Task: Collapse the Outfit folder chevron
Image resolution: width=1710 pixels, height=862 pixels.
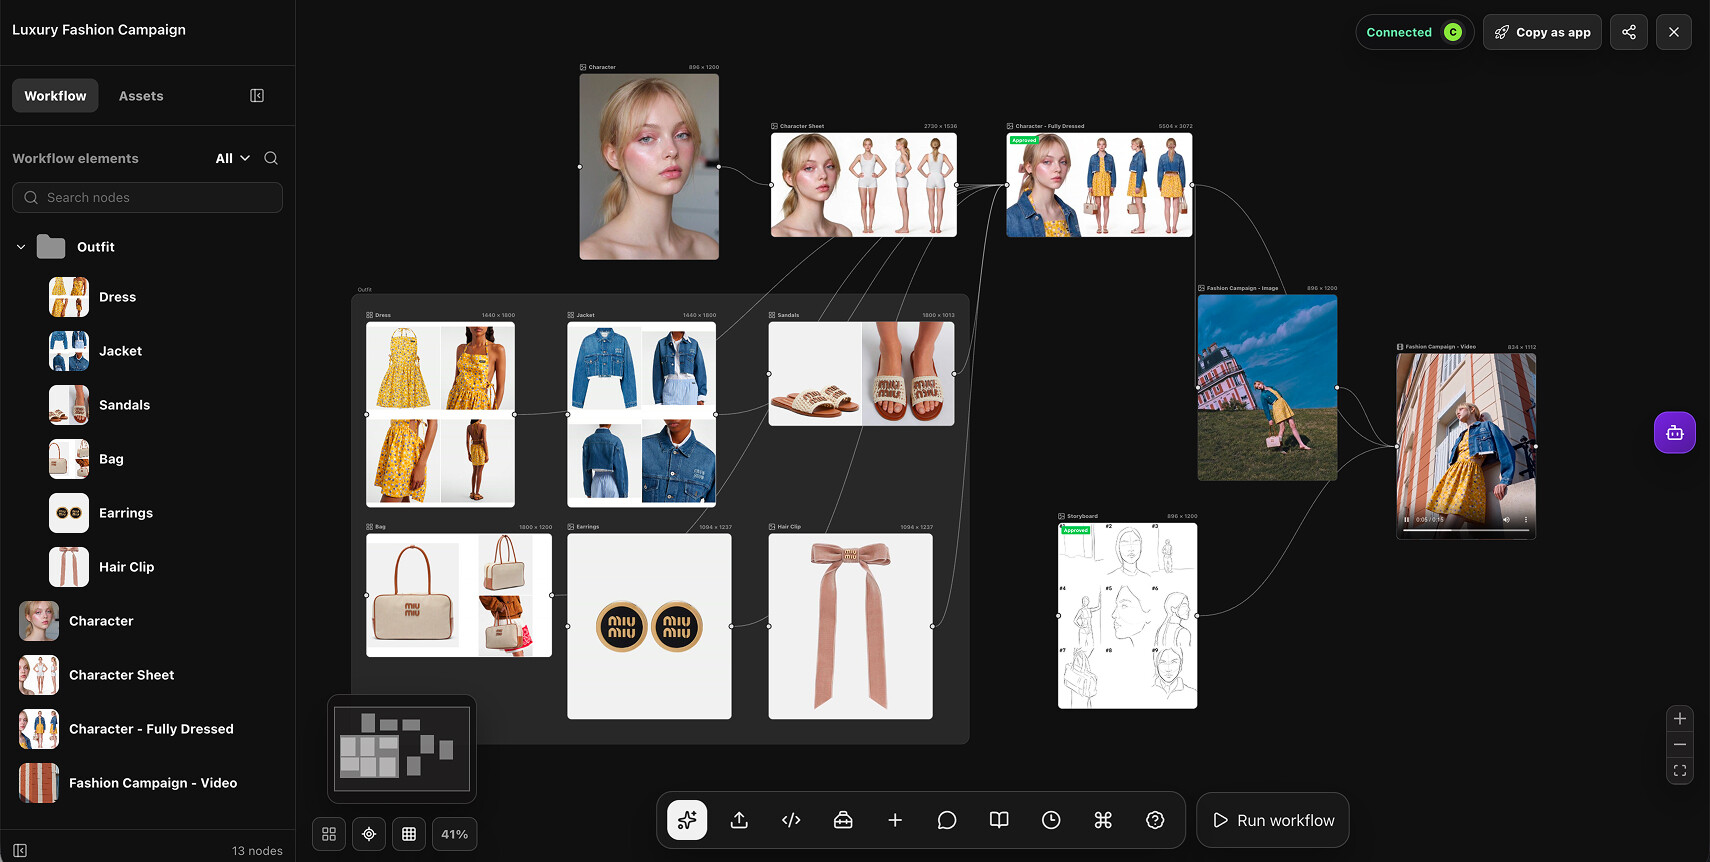Action: (x=21, y=247)
